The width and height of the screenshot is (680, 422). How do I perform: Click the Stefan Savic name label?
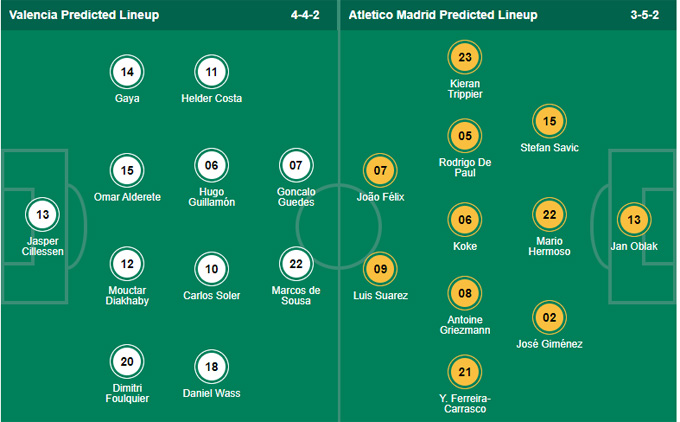[x=549, y=147]
